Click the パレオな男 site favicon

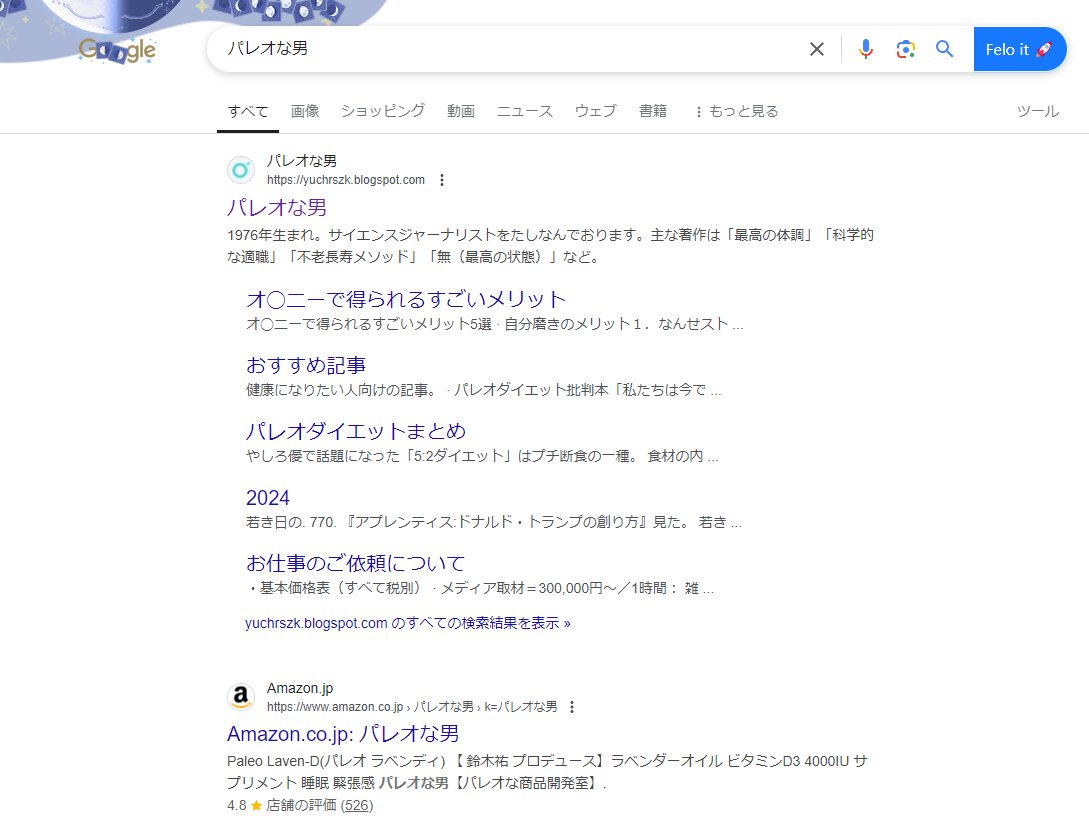tap(240, 170)
